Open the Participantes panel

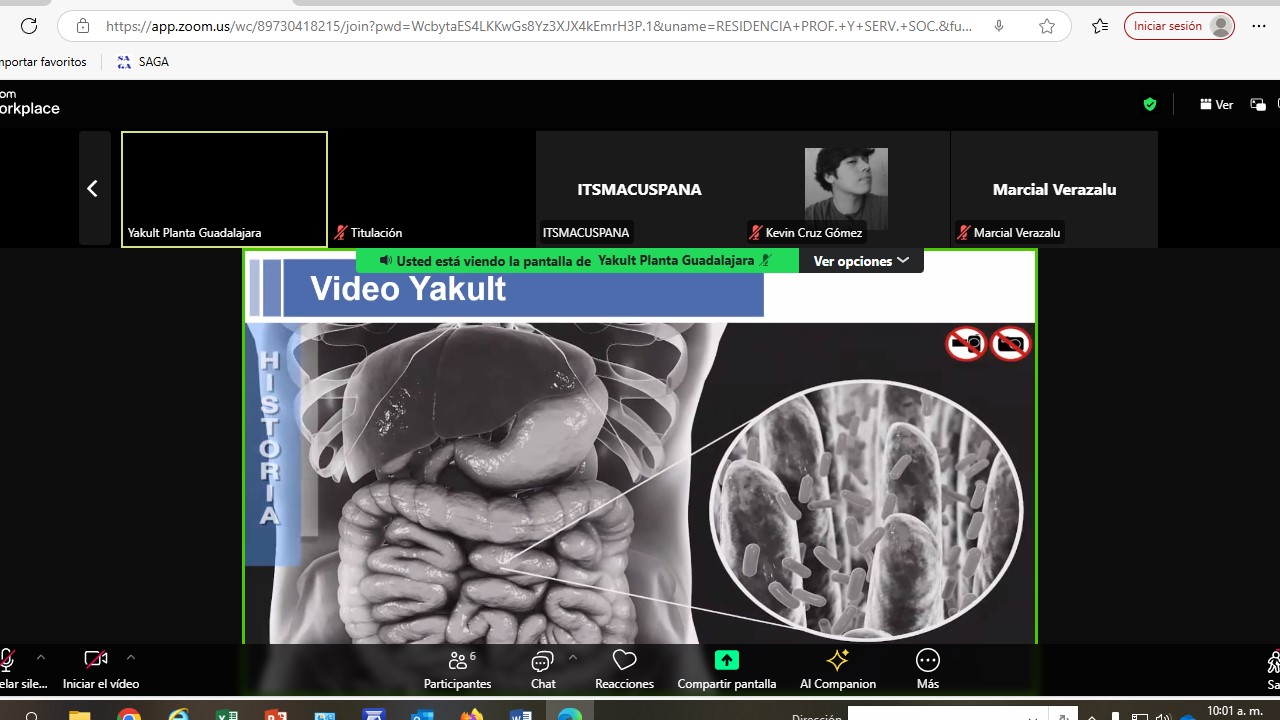(457, 670)
